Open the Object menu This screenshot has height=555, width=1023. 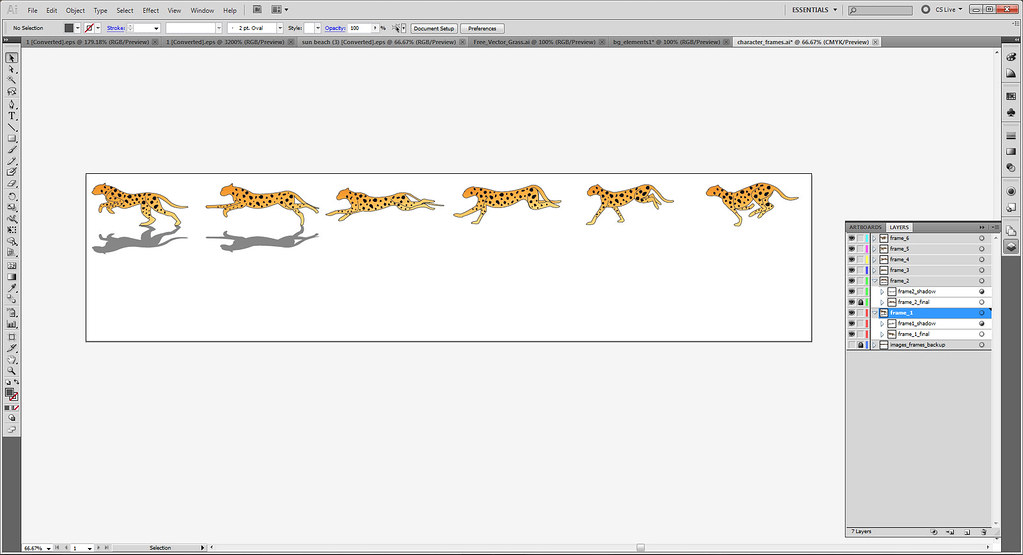[75, 10]
